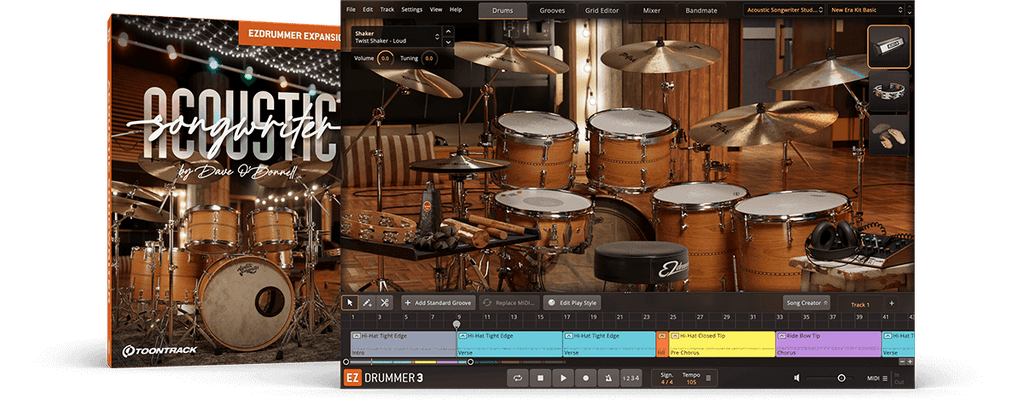
Task: Select the pencil draw tool
Action: (x=367, y=303)
